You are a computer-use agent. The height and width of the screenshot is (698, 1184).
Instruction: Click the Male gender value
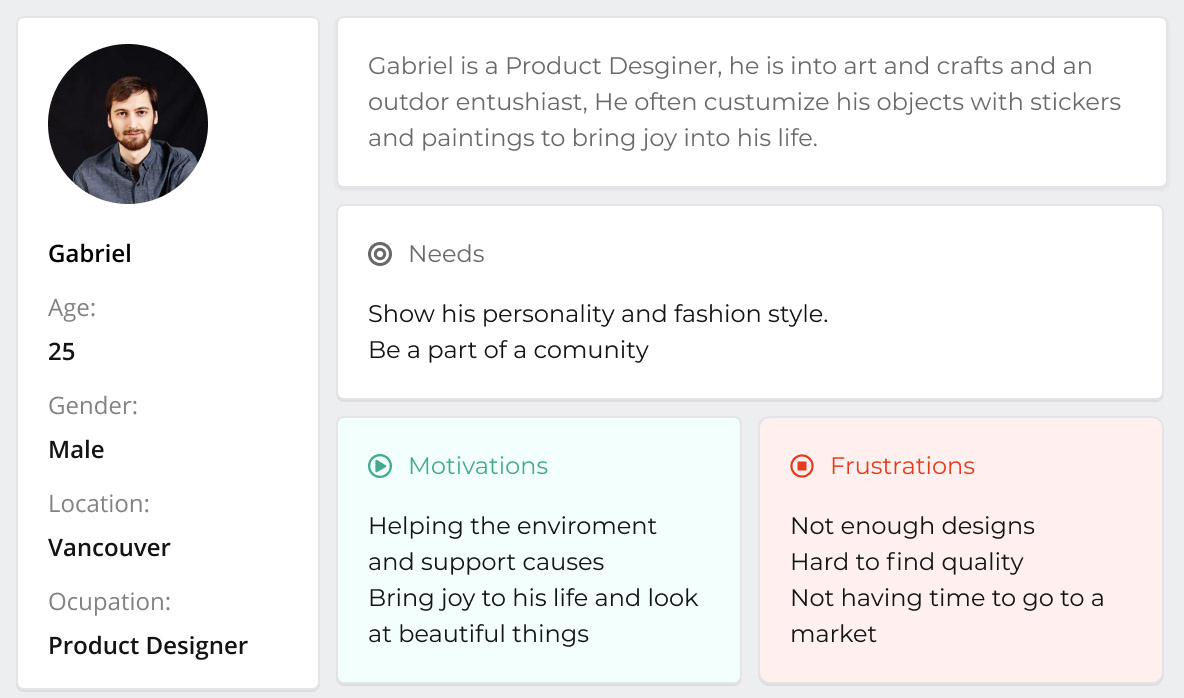click(x=76, y=450)
